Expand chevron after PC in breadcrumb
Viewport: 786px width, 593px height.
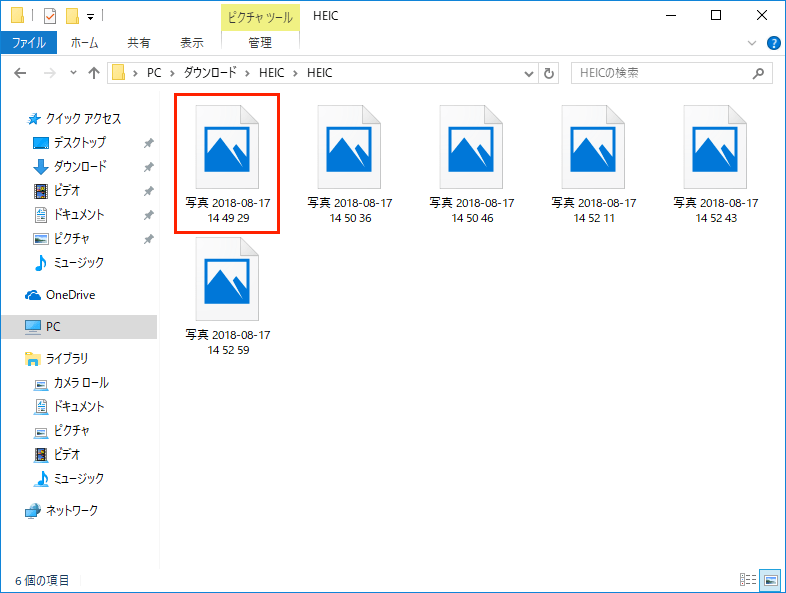pos(172,74)
